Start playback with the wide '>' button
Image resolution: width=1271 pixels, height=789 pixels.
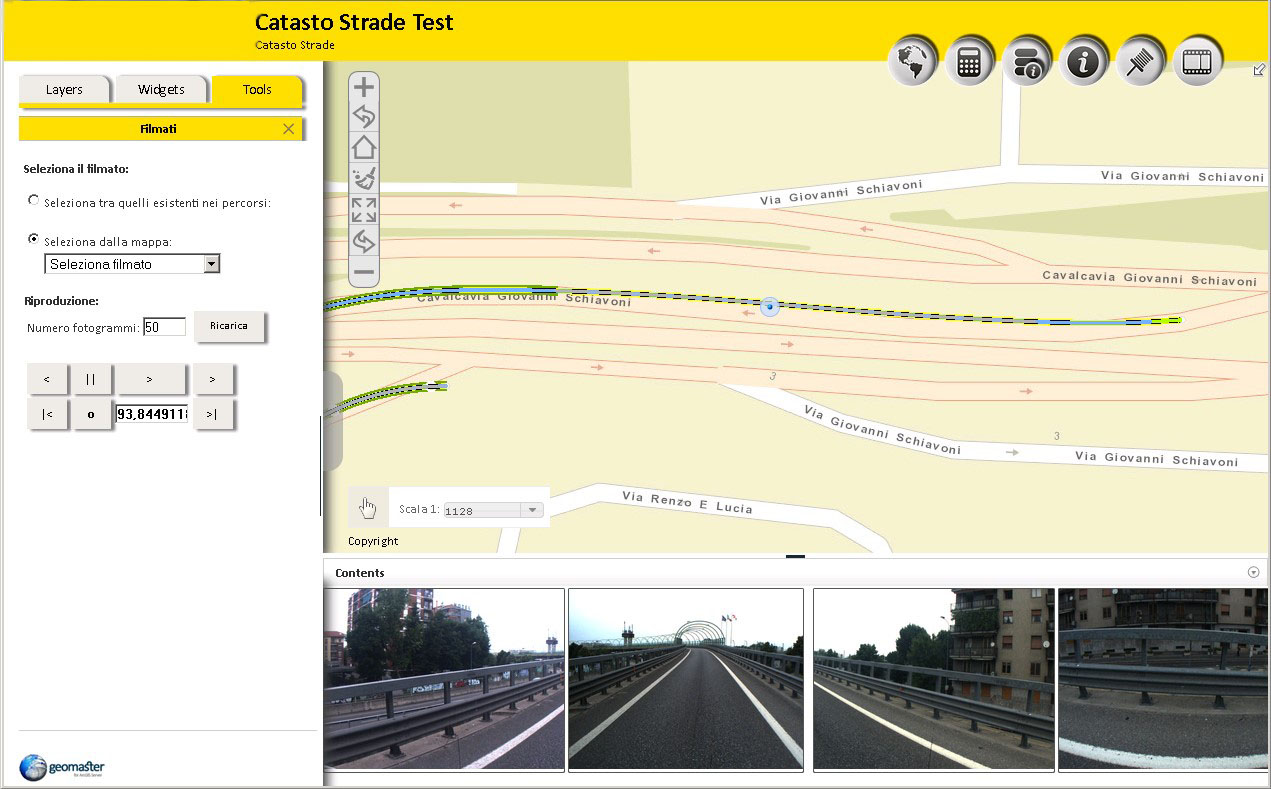[x=150, y=379]
